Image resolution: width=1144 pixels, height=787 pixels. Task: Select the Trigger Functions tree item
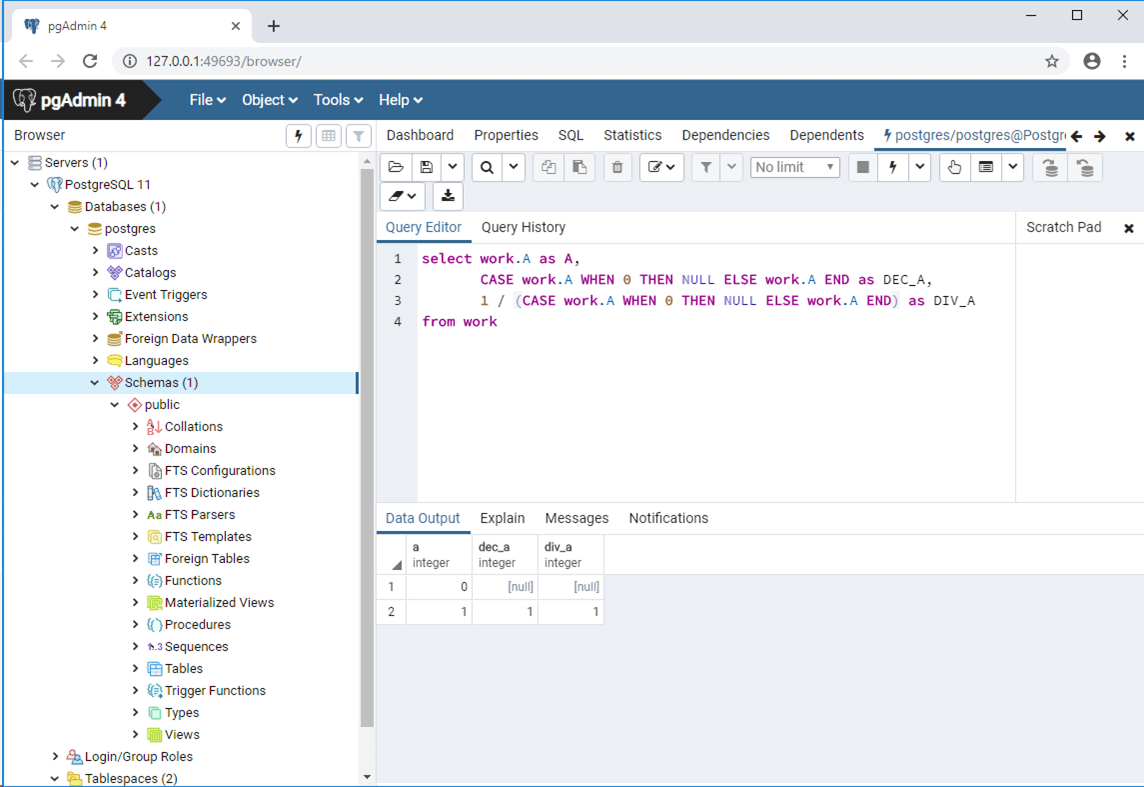point(215,691)
